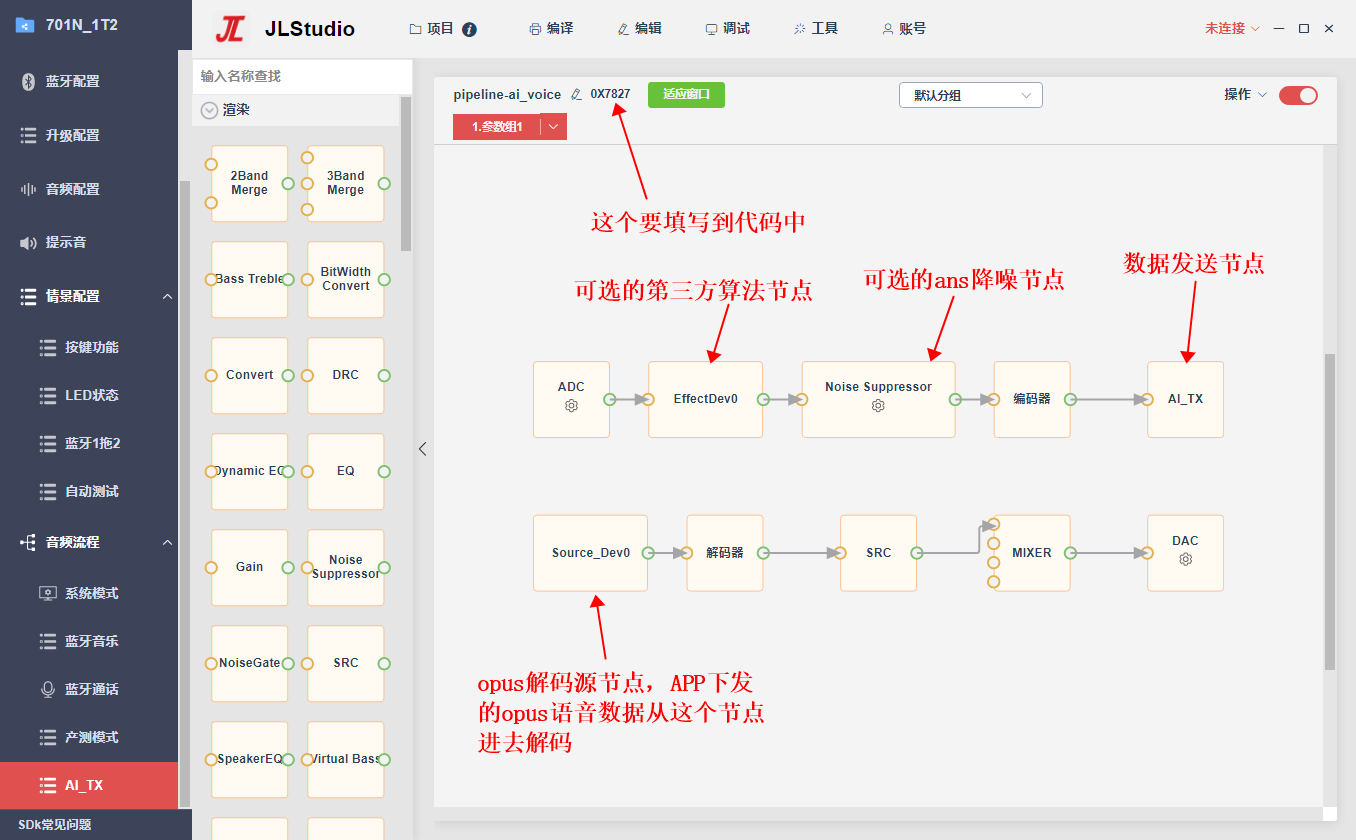This screenshot has width=1356, height=840.
Task: Open the arrow dropdown beside 1.参数组1
Action: point(554,126)
